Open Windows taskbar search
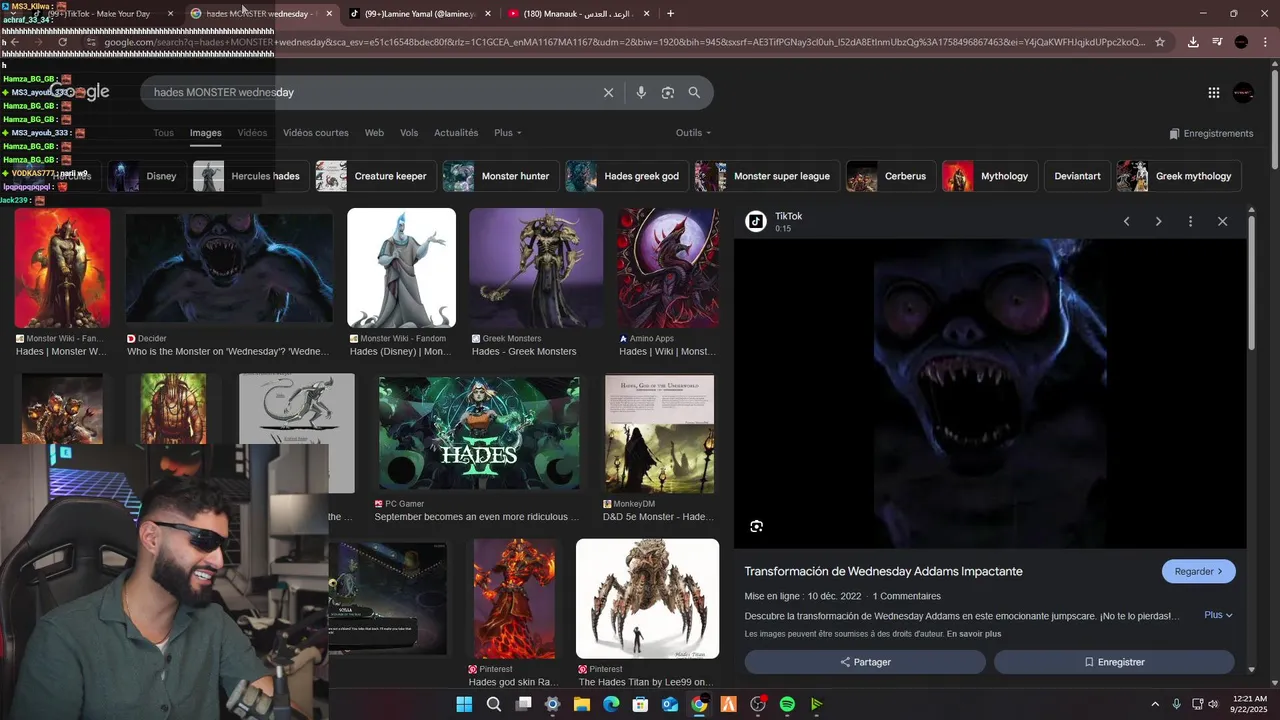This screenshot has height=720, width=1280. [x=494, y=704]
